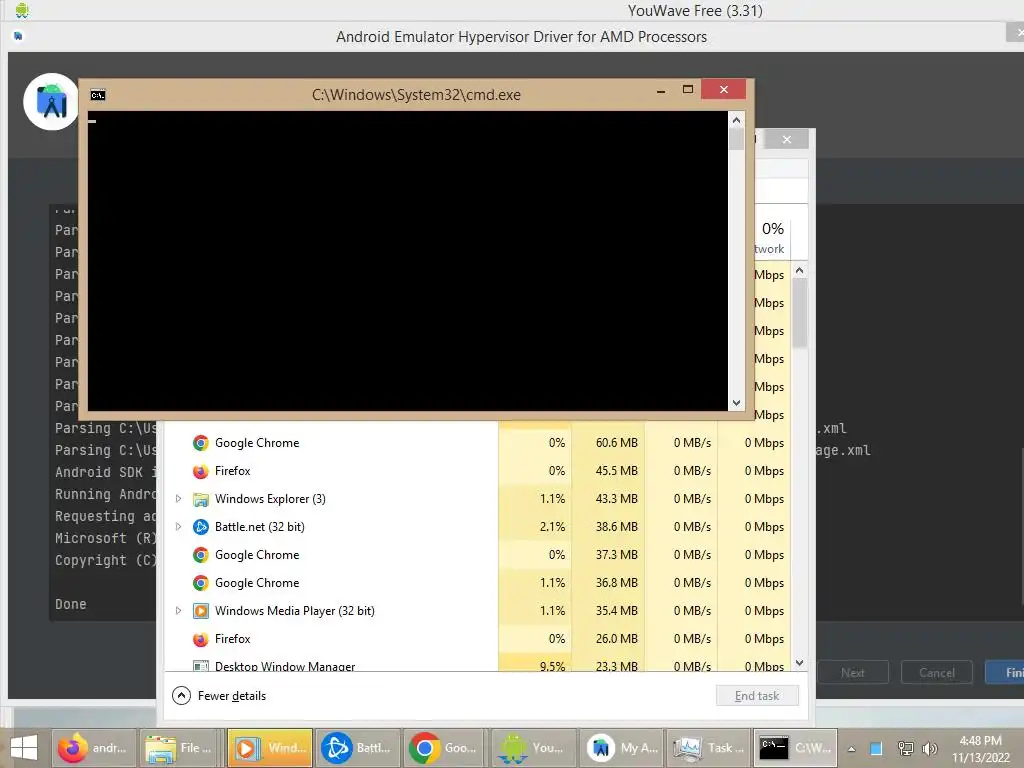Click Task Manager process list scroll-down arrow
Viewport: 1024px width, 768px height.
click(x=799, y=663)
